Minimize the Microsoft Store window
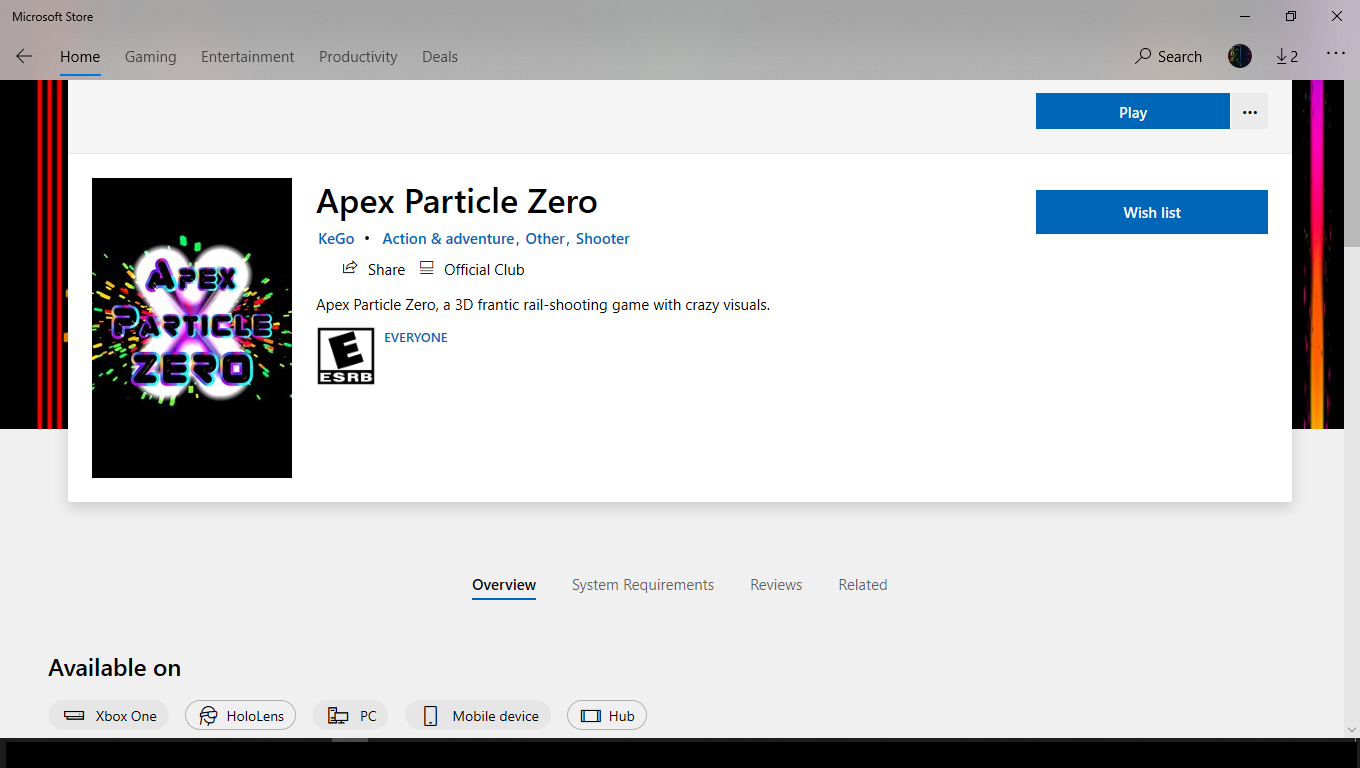Viewport: 1360px width, 768px height. 1246,16
